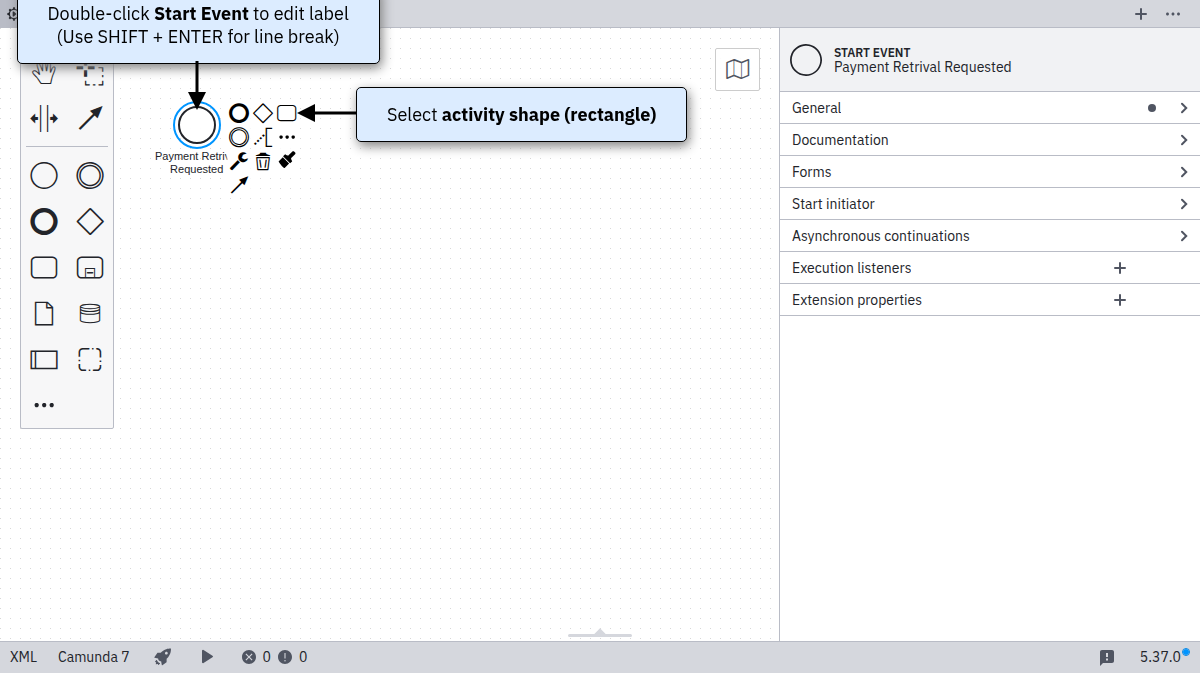Append a task using the context pad rectangle
Image resolution: width=1200 pixels, height=673 pixels.
click(x=287, y=113)
